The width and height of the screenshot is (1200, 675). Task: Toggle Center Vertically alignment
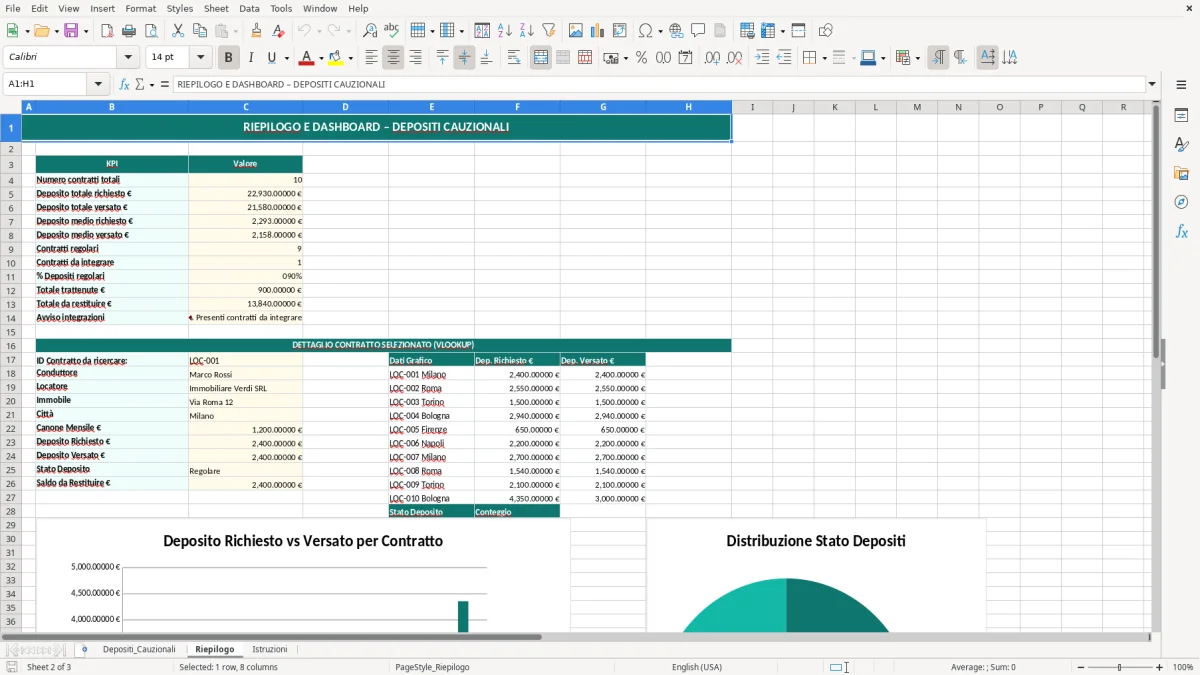tap(464, 58)
